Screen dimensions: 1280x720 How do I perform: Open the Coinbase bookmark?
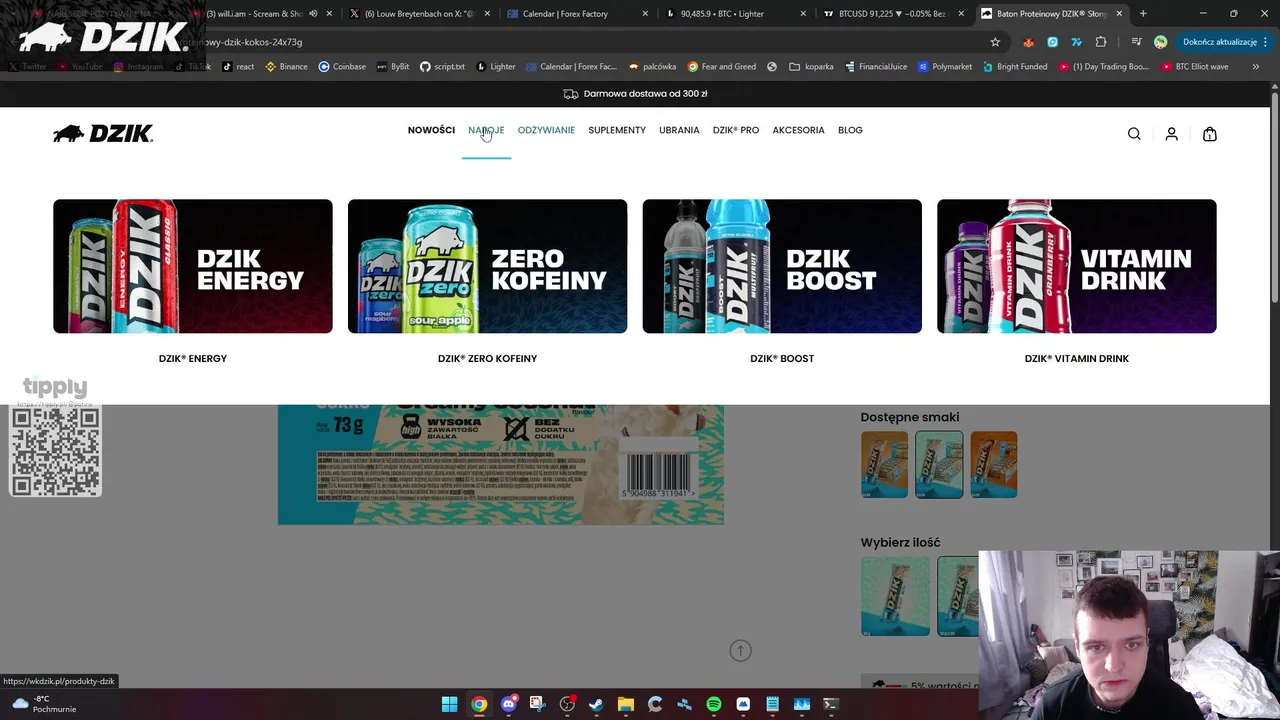tap(342, 66)
